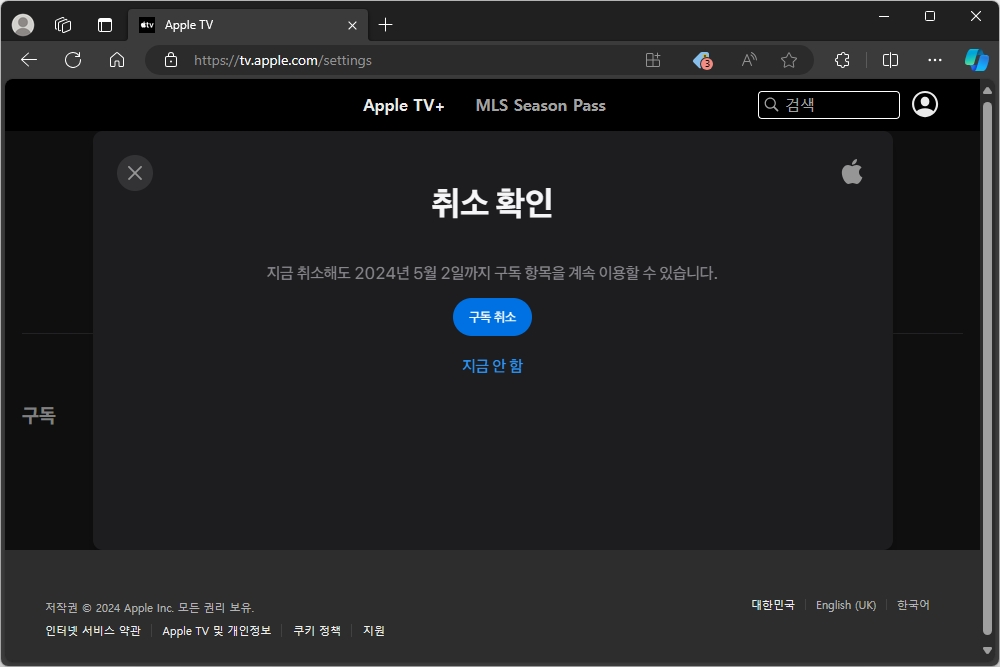
Task: Click the search magnifier icon
Action: pyautogui.click(x=771, y=105)
